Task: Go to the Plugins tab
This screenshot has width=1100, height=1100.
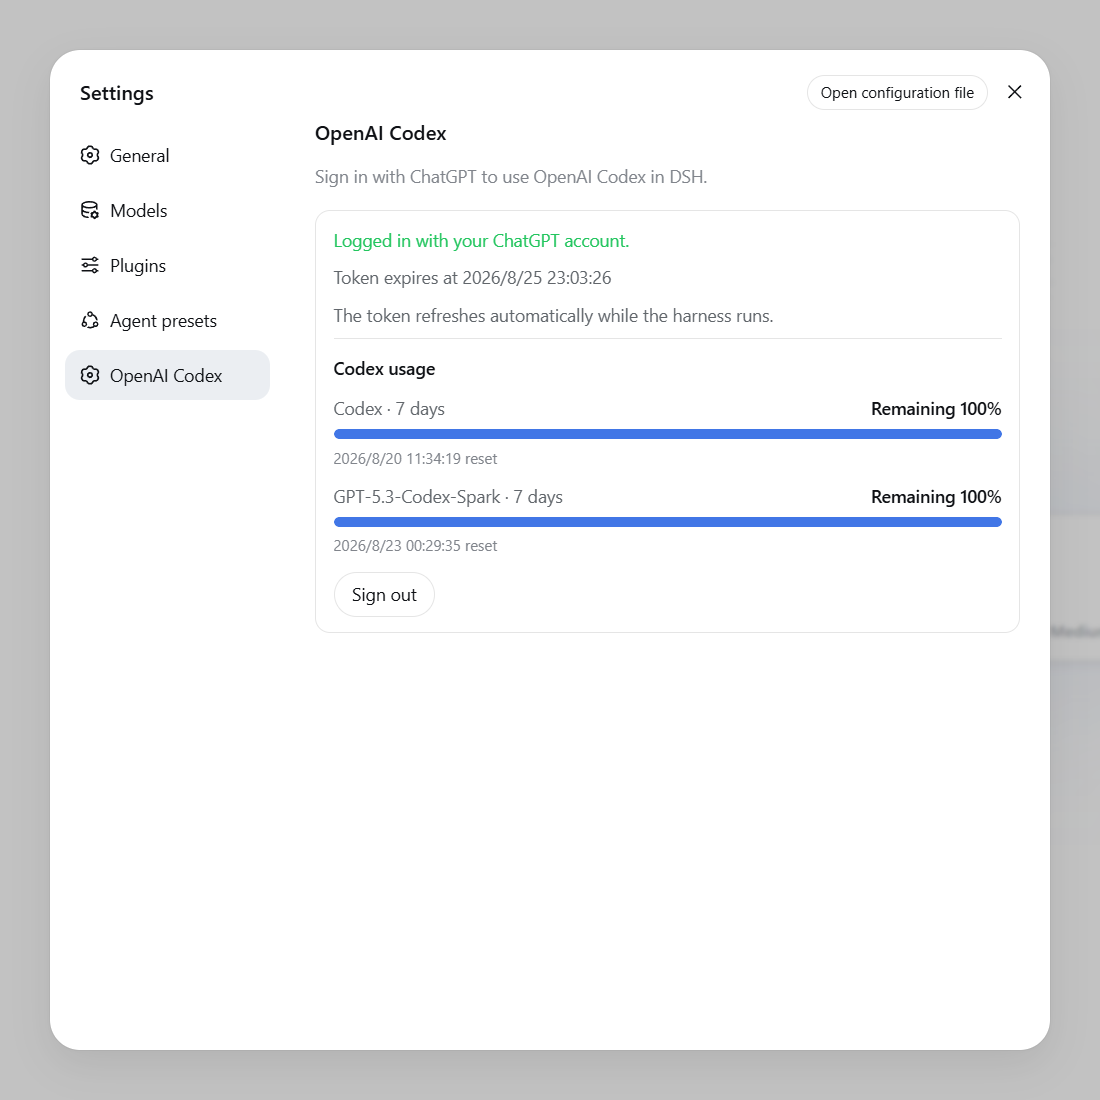Action: (167, 266)
